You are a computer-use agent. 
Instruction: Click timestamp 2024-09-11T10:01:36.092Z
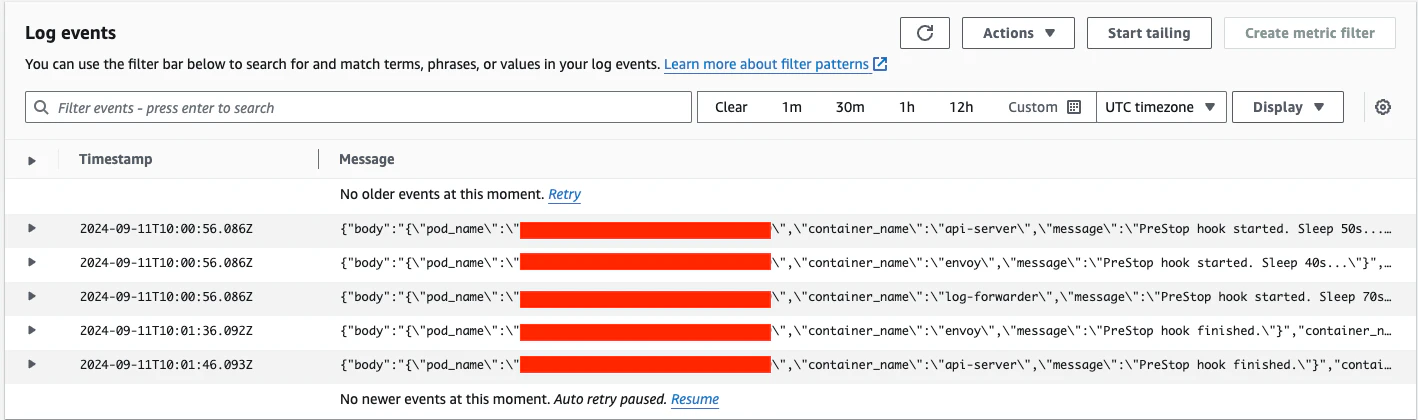click(166, 330)
